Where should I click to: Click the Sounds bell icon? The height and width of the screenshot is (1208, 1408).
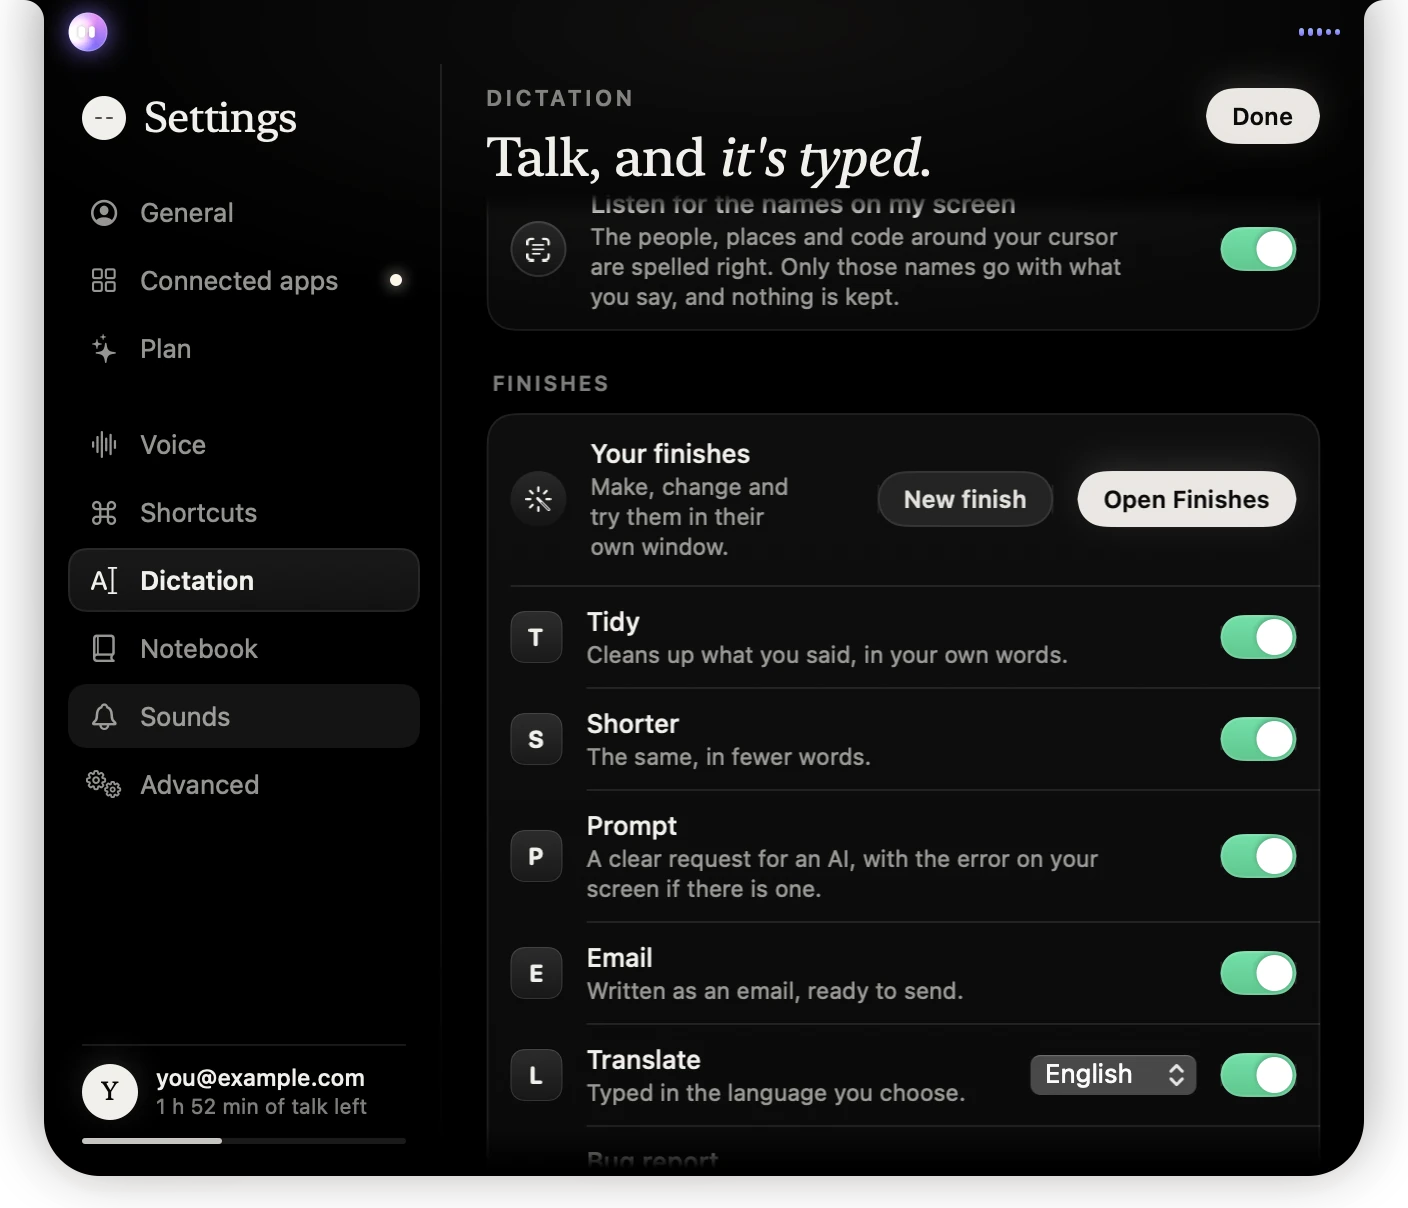pyautogui.click(x=104, y=717)
